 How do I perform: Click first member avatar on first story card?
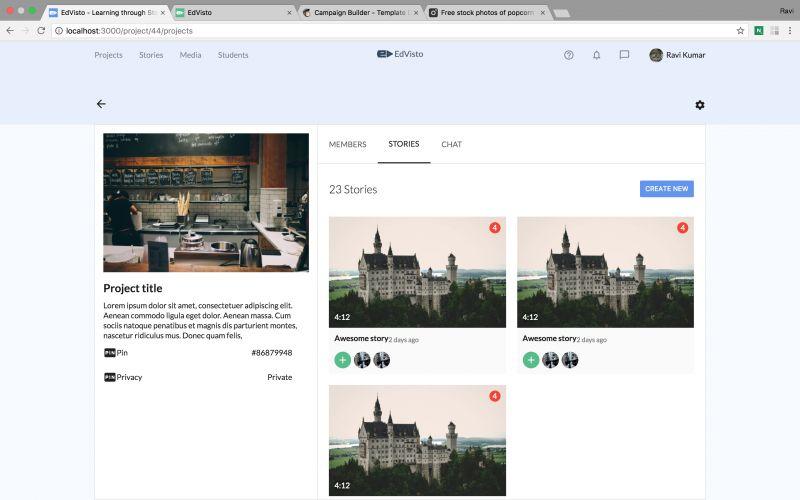(x=362, y=360)
